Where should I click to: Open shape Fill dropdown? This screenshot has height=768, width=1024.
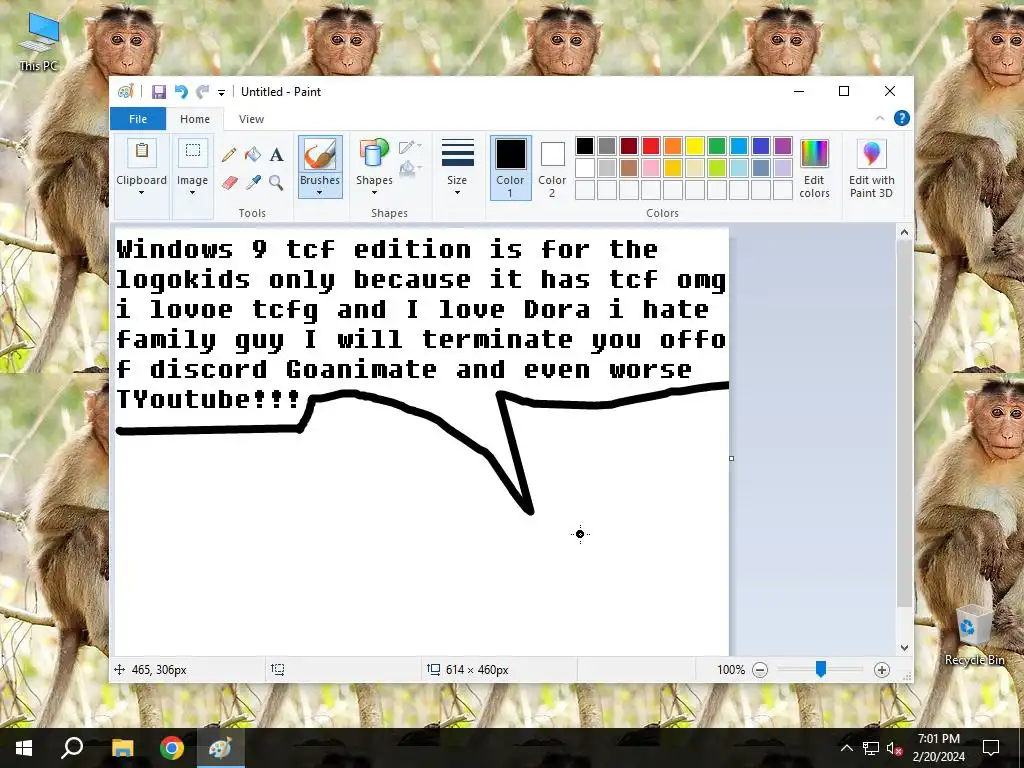pyautogui.click(x=410, y=169)
